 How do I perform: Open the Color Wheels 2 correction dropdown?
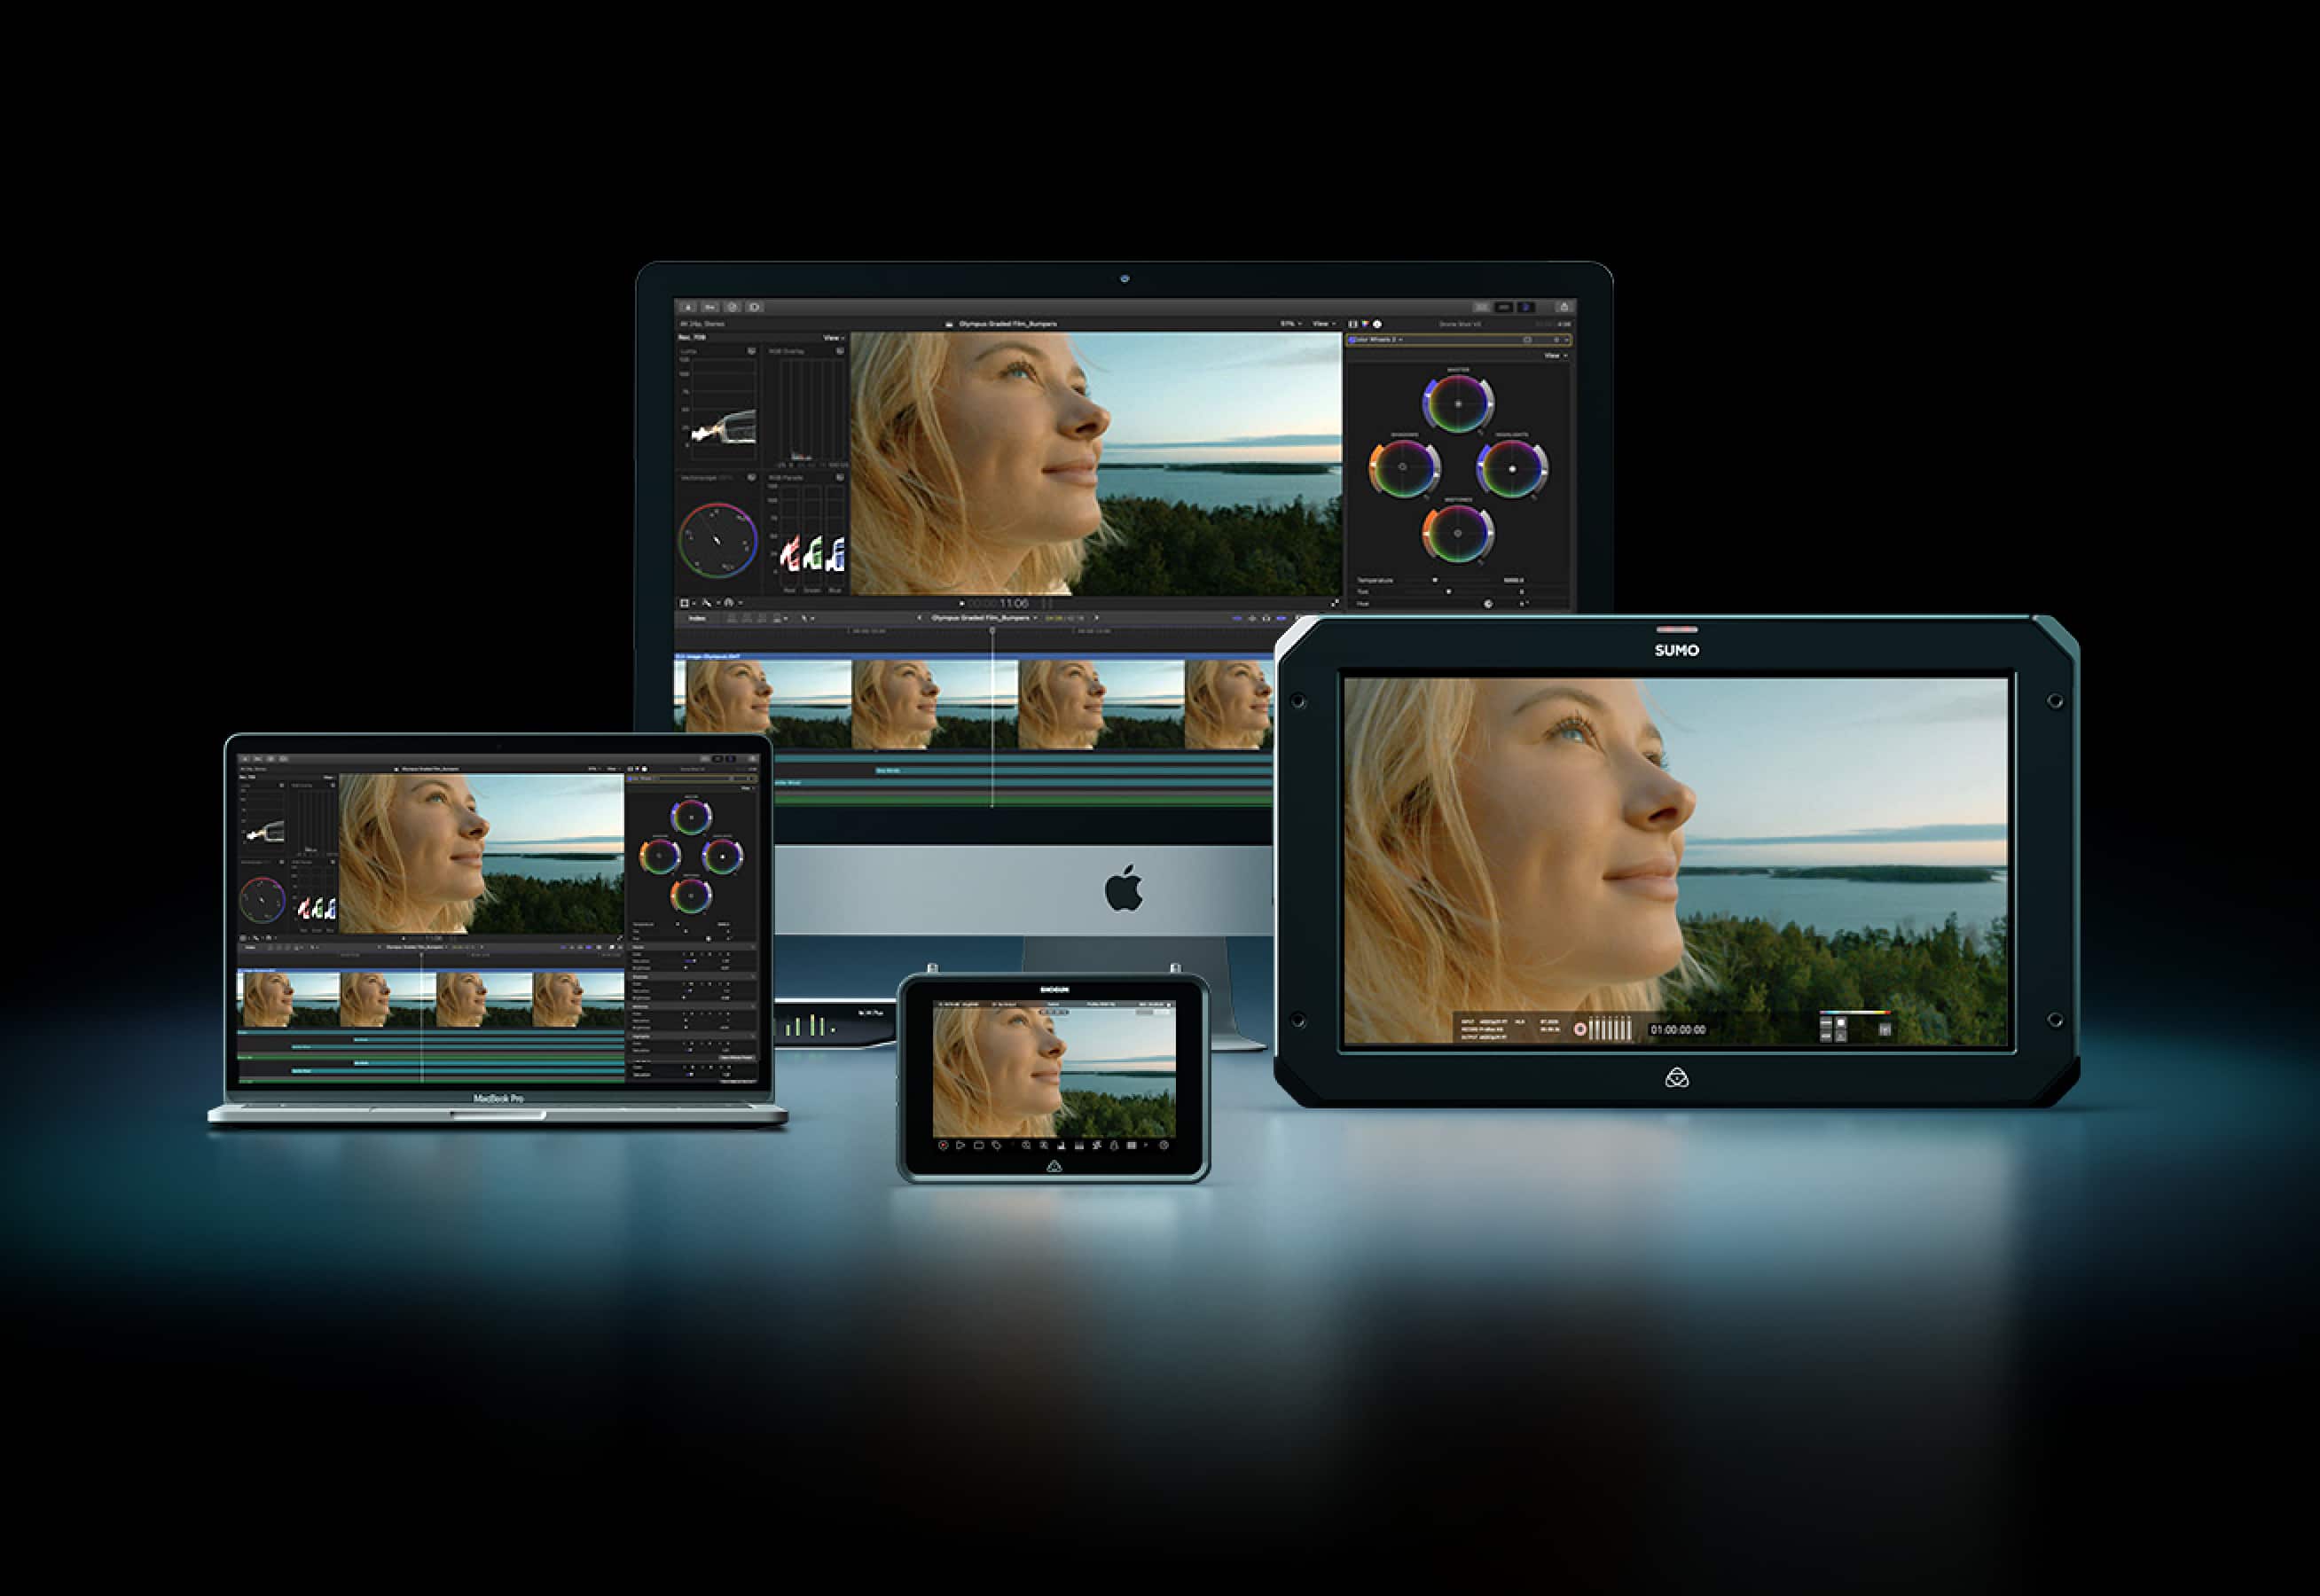(1380, 340)
